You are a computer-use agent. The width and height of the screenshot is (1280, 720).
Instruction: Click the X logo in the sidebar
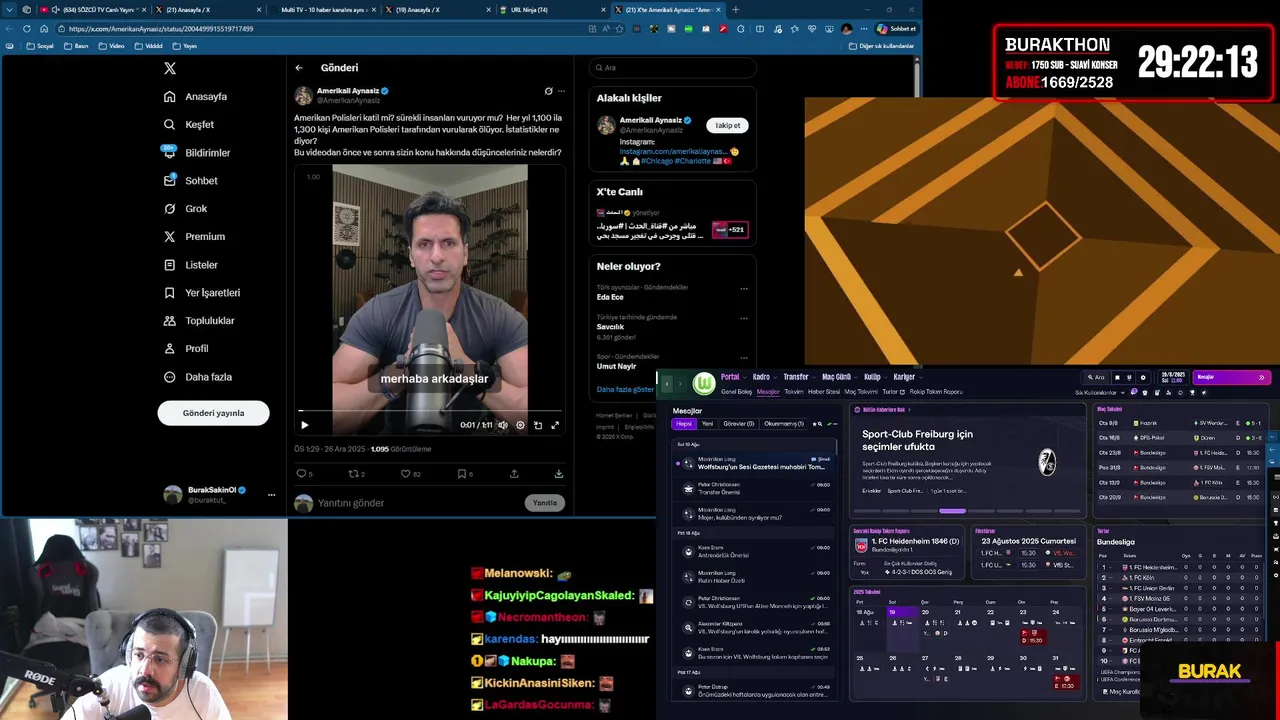tap(170, 68)
